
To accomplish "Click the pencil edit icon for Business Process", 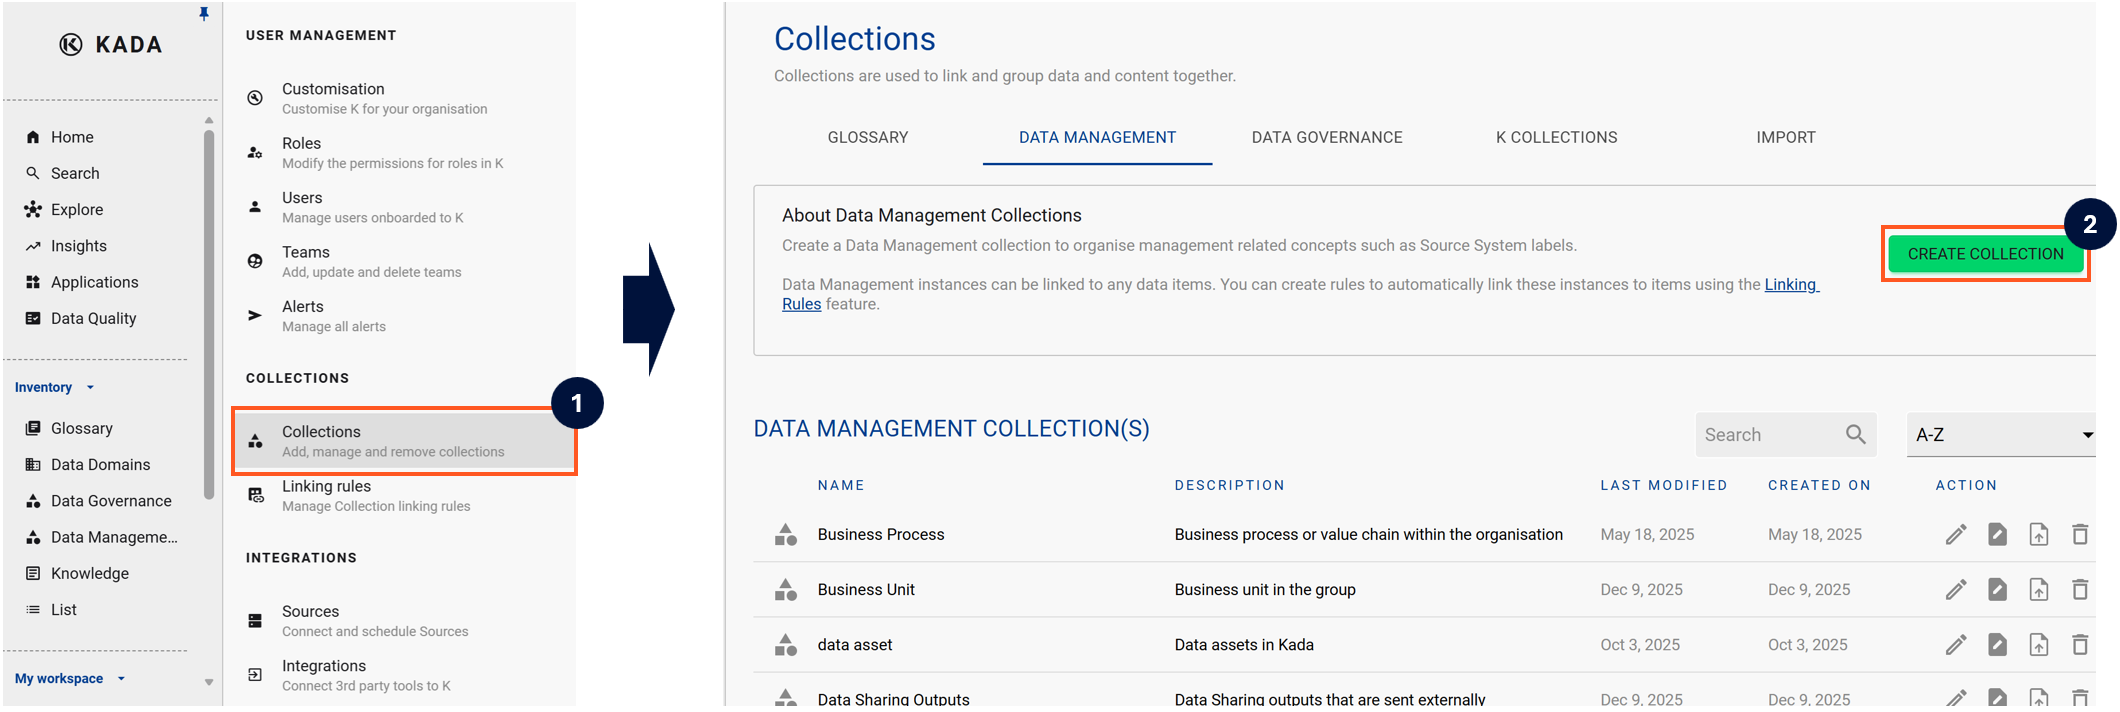I will click(x=1955, y=535).
